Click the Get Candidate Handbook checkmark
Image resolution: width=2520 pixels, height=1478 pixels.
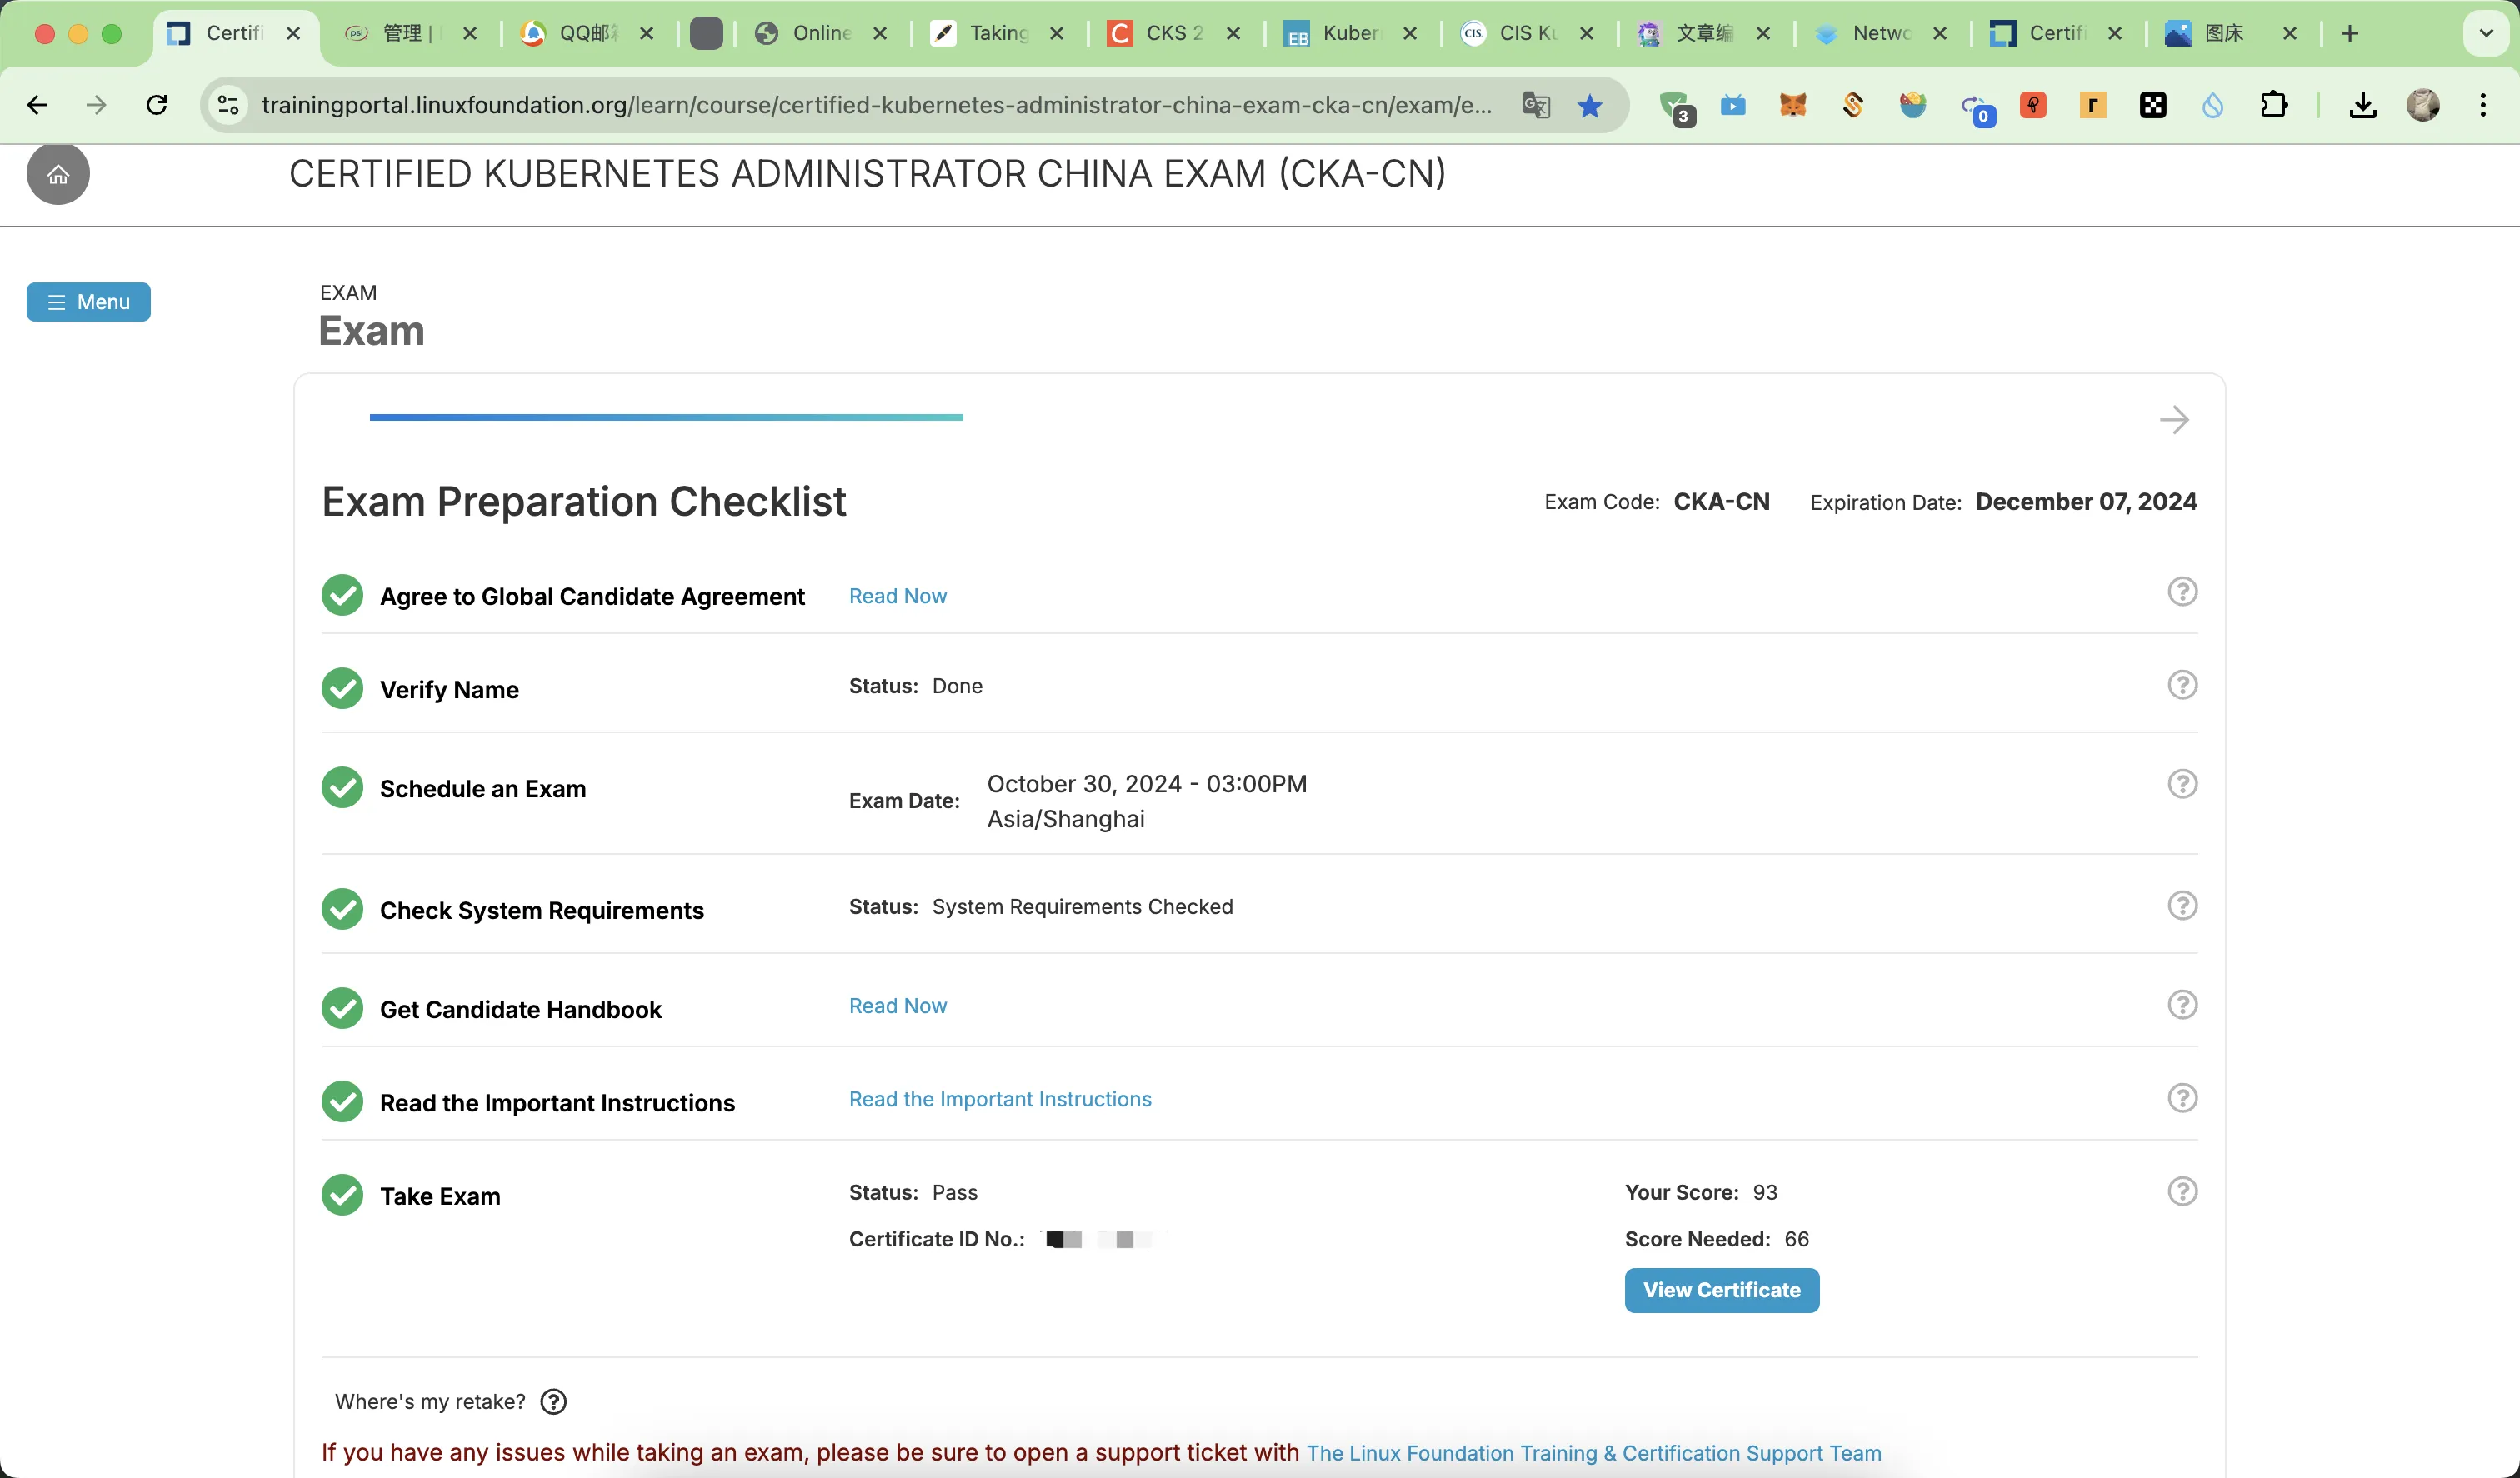(x=342, y=1008)
